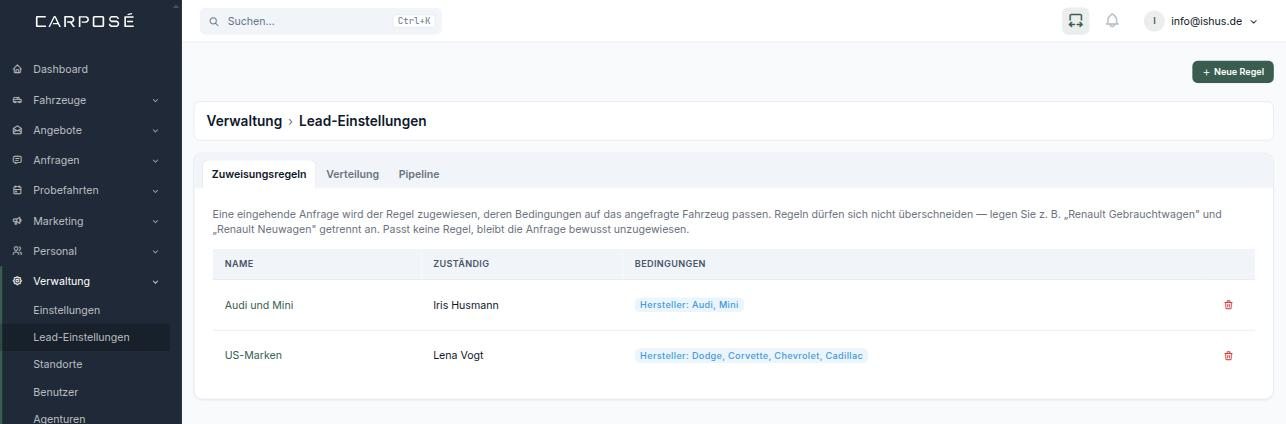Image resolution: width=1286 pixels, height=424 pixels.
Task: Click the Lena Vogt cell
Action: [x=458, y=355]
